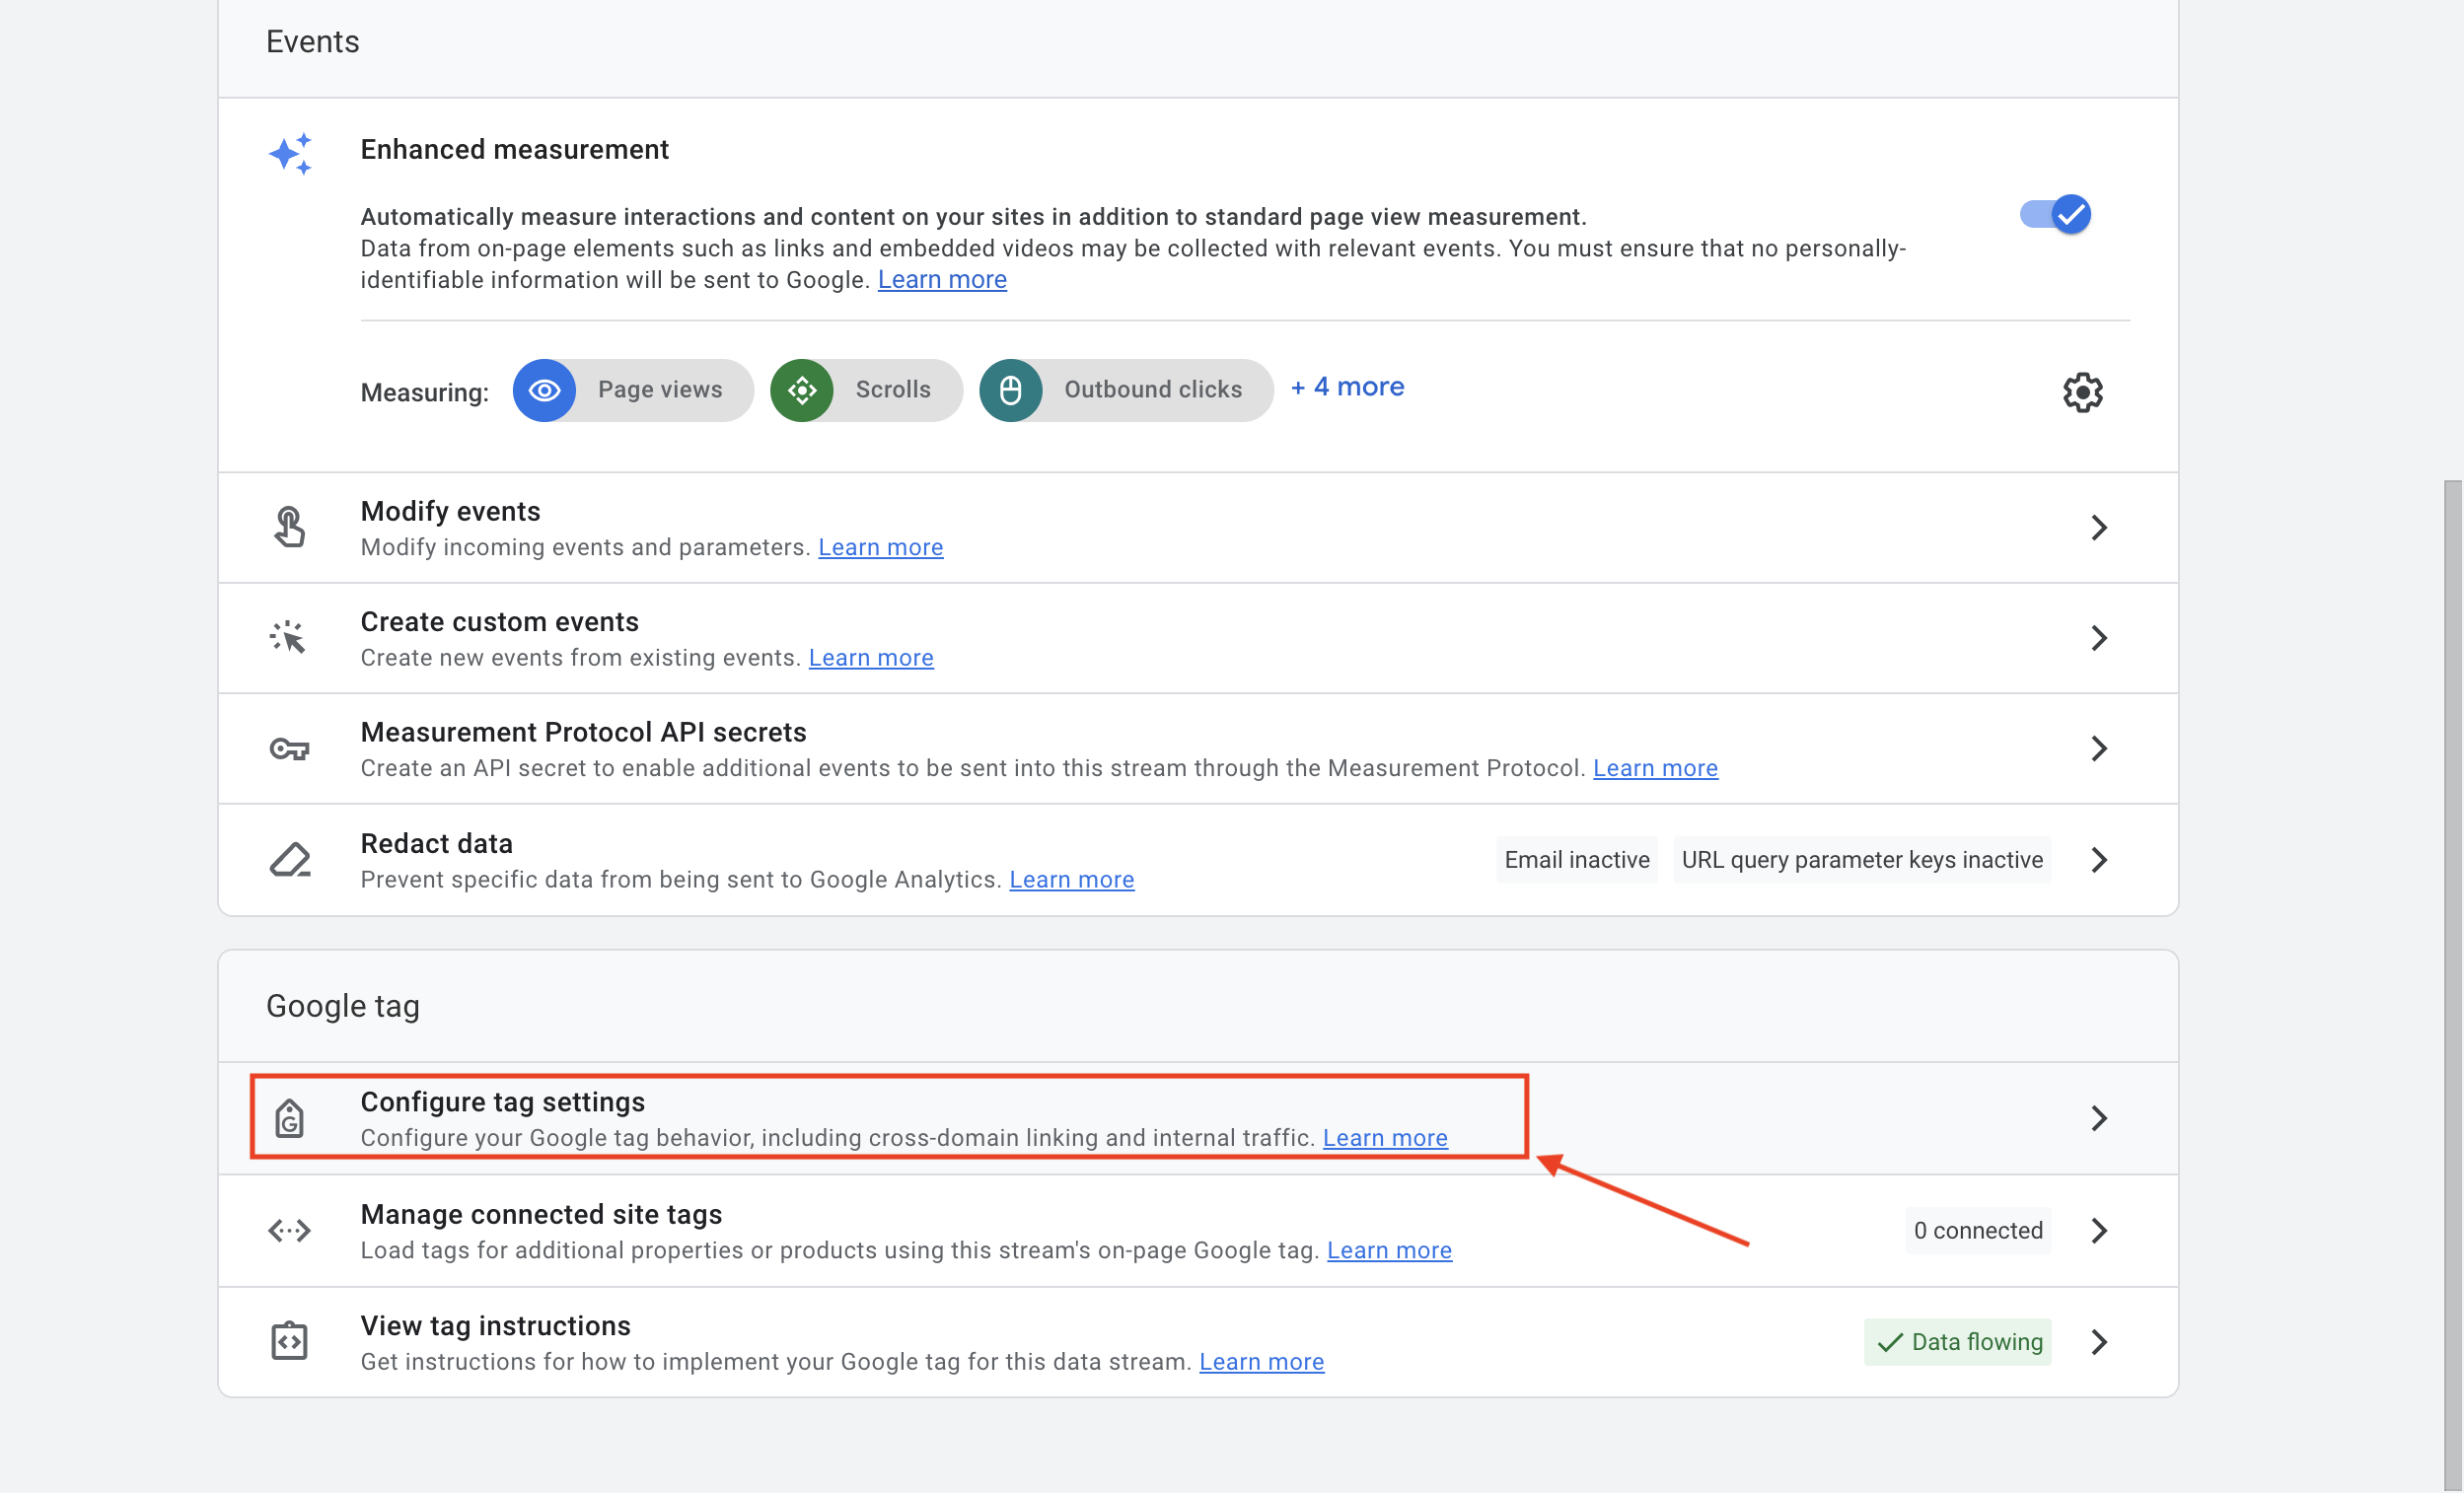The image size is (2464, 1493).
Task: Click the 0 connected status chip
Action: click(1977, 1230)
